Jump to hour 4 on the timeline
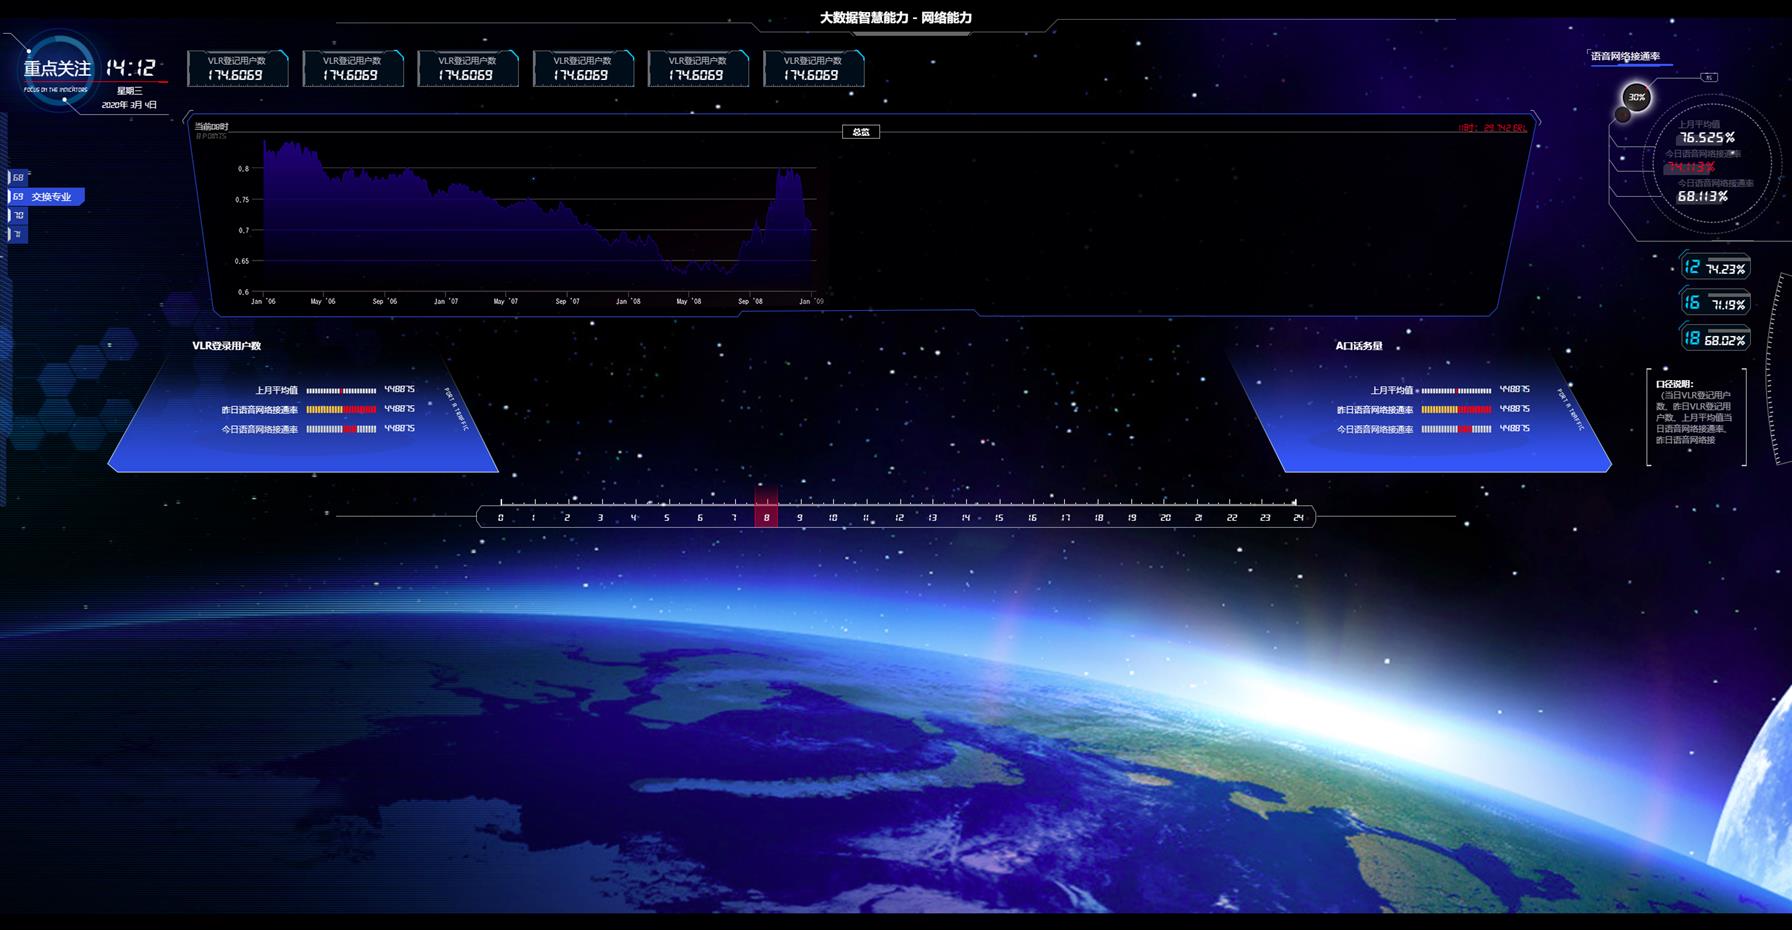Viewport: 1792px width, 930px height. (633, 518)
